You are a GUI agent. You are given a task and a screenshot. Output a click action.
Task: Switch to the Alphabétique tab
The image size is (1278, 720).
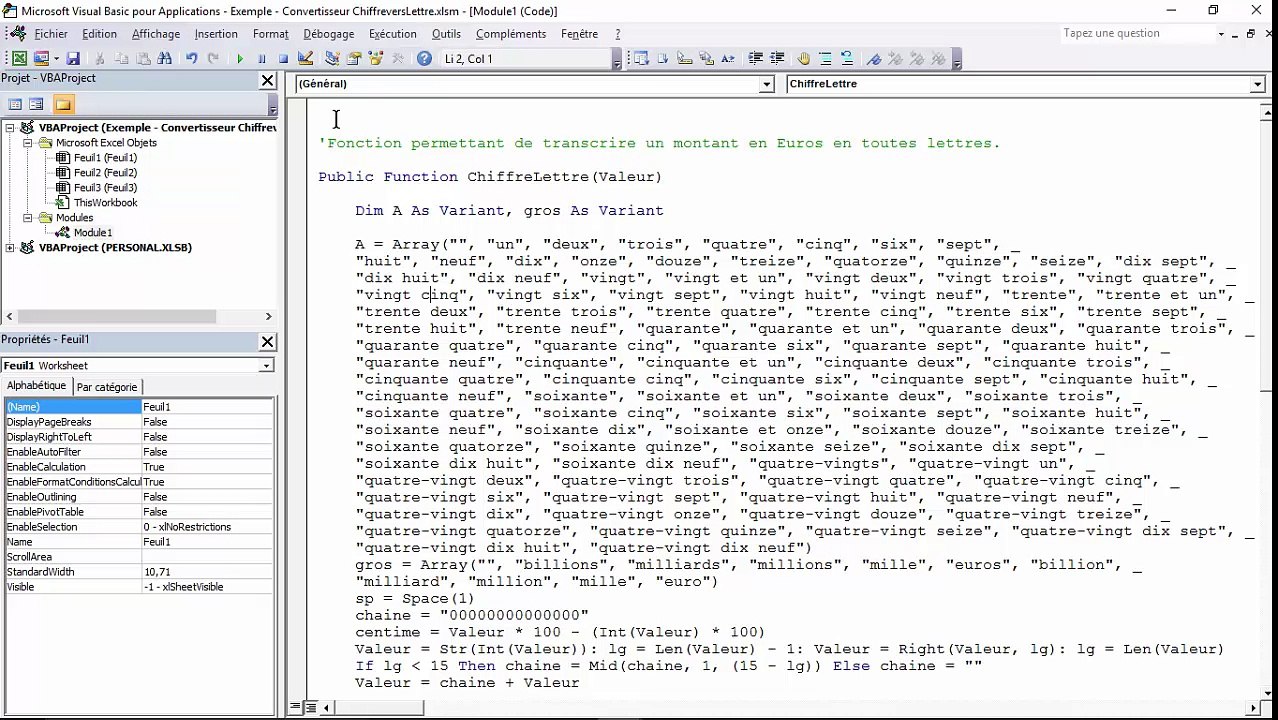pos(36,386)
